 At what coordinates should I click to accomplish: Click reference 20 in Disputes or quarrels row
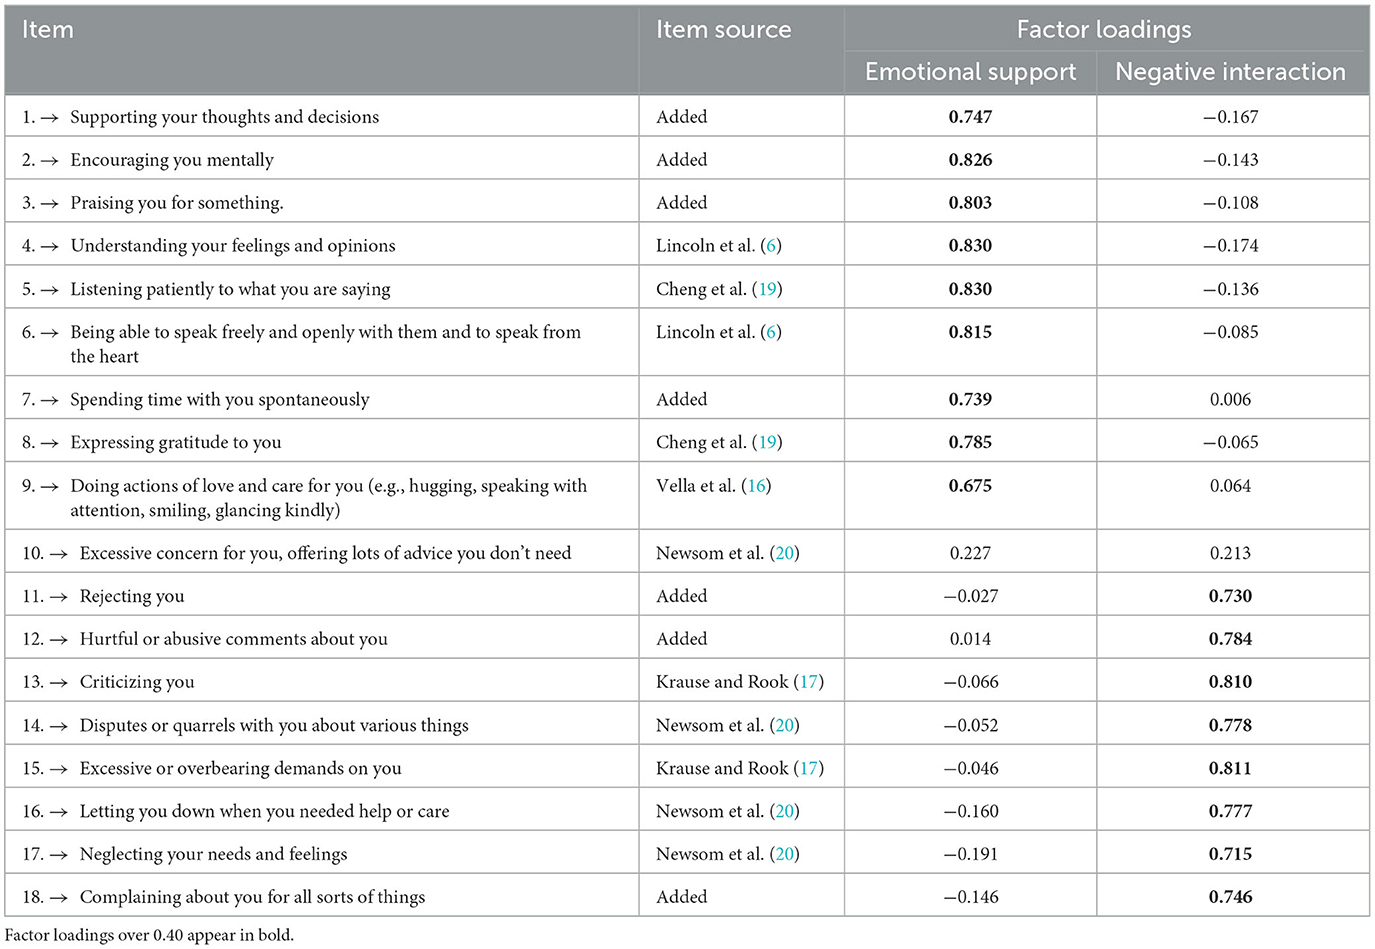point(785,725)
